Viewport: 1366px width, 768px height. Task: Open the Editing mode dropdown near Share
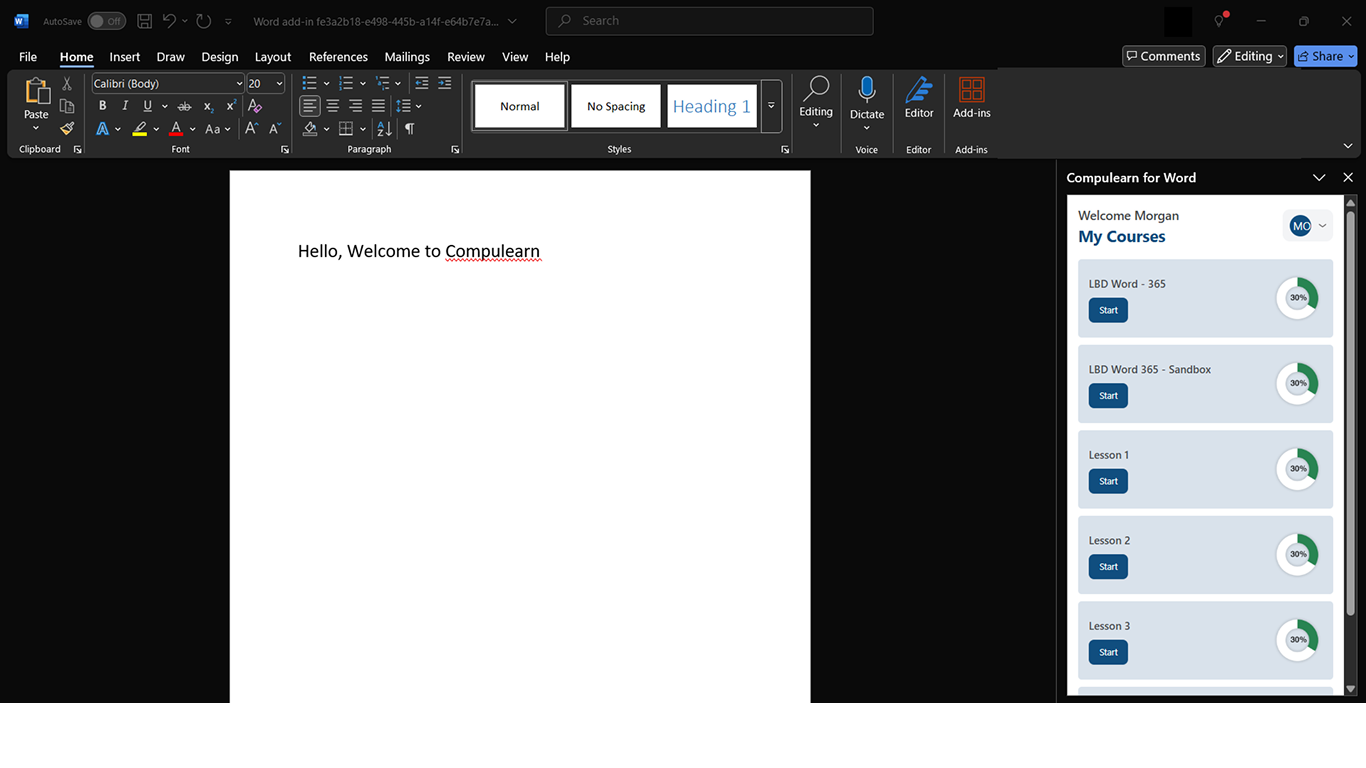point(1250,56)
